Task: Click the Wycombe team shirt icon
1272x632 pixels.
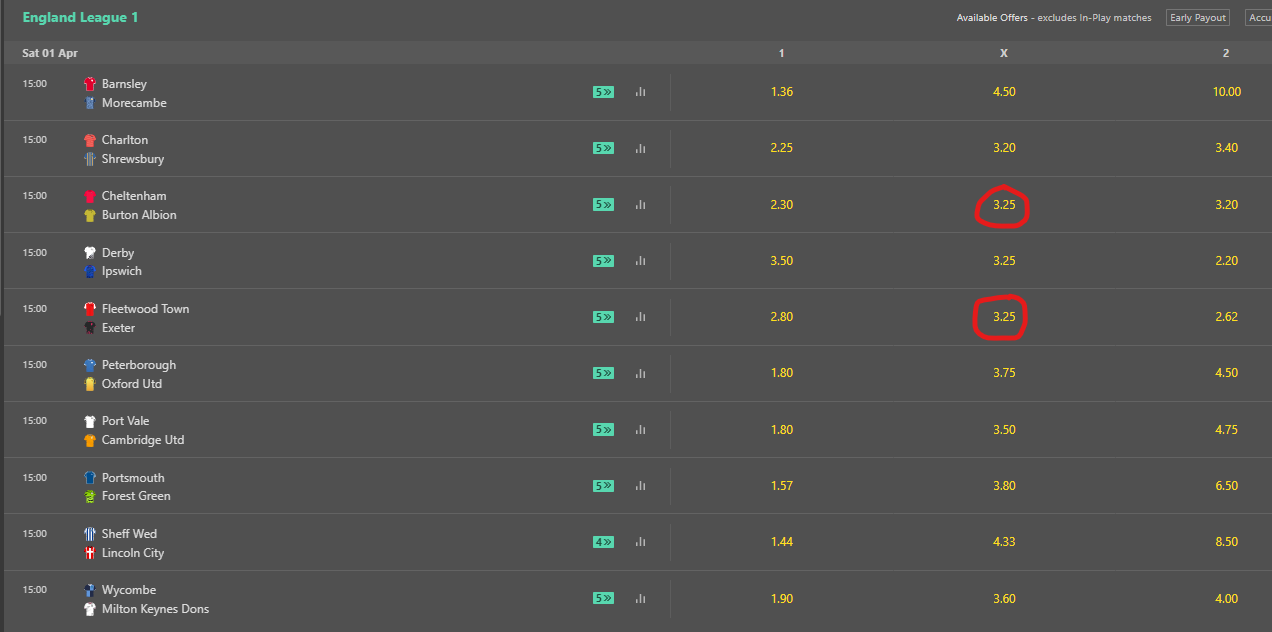Action: [90, 590]
